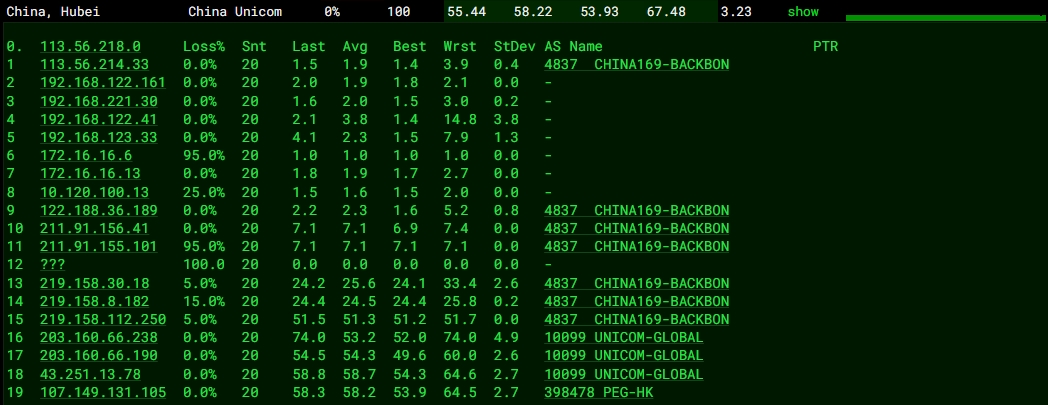Image resolution: width=1048 pixels, height=405 pixels.
Task: Open CHINA169-BACKBON AS link for 211.91.156.41
Action: [636, 228]
